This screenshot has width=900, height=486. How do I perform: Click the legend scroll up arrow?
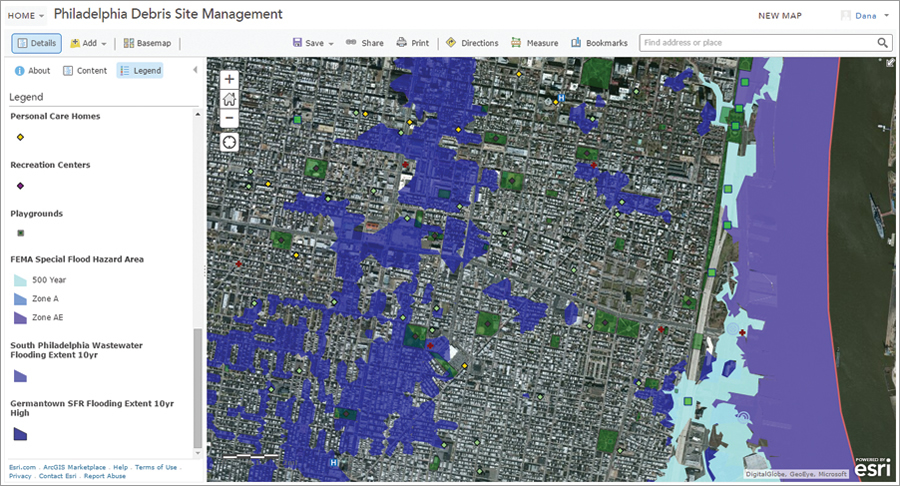tap(198, 115)
